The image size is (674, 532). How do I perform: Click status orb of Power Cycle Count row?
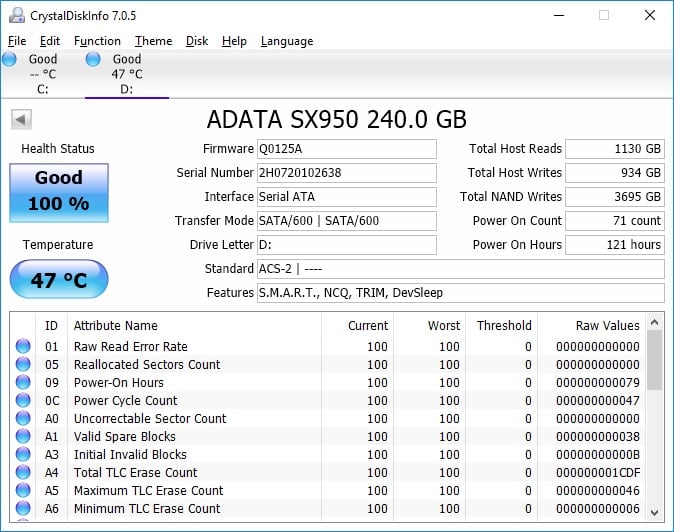[x=23, y=400]
